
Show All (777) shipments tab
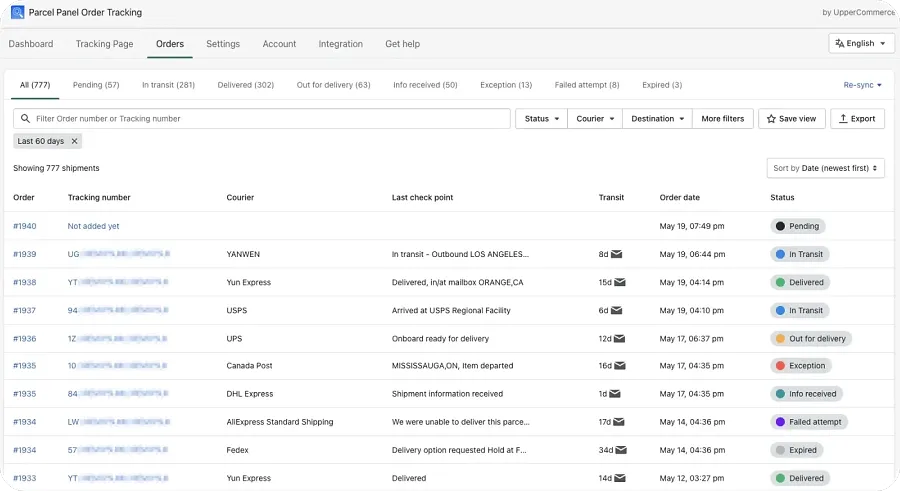pyautogui.click(x=35, y=85)
